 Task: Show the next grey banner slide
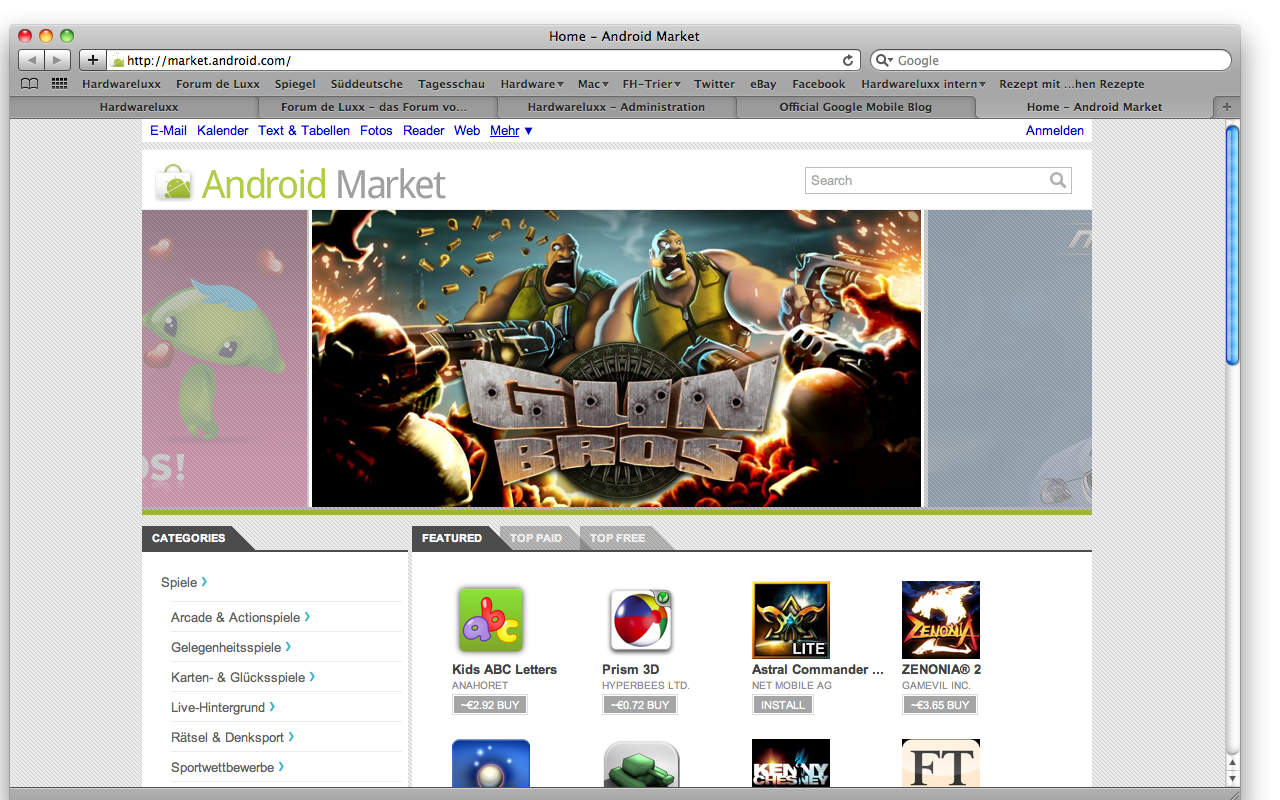[1009, 358]
